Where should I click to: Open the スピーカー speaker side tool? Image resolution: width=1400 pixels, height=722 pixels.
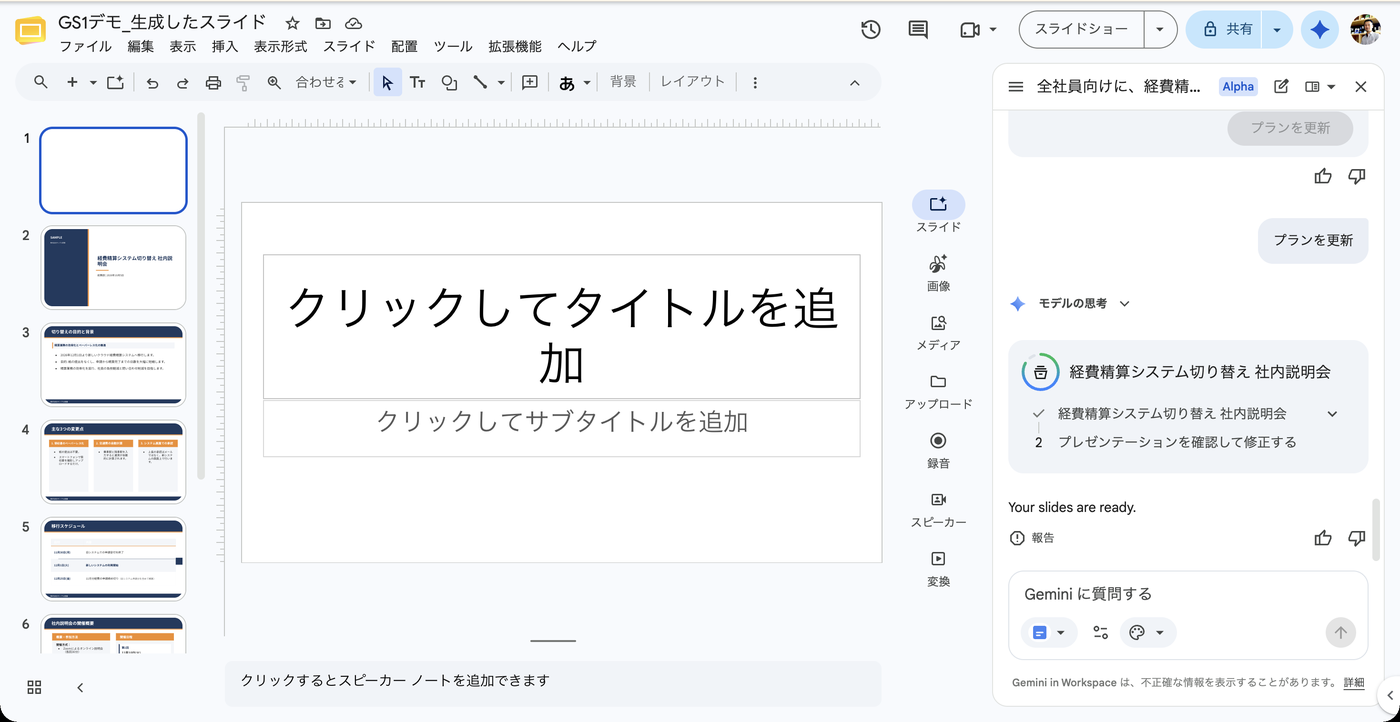[x=938, y=509]
